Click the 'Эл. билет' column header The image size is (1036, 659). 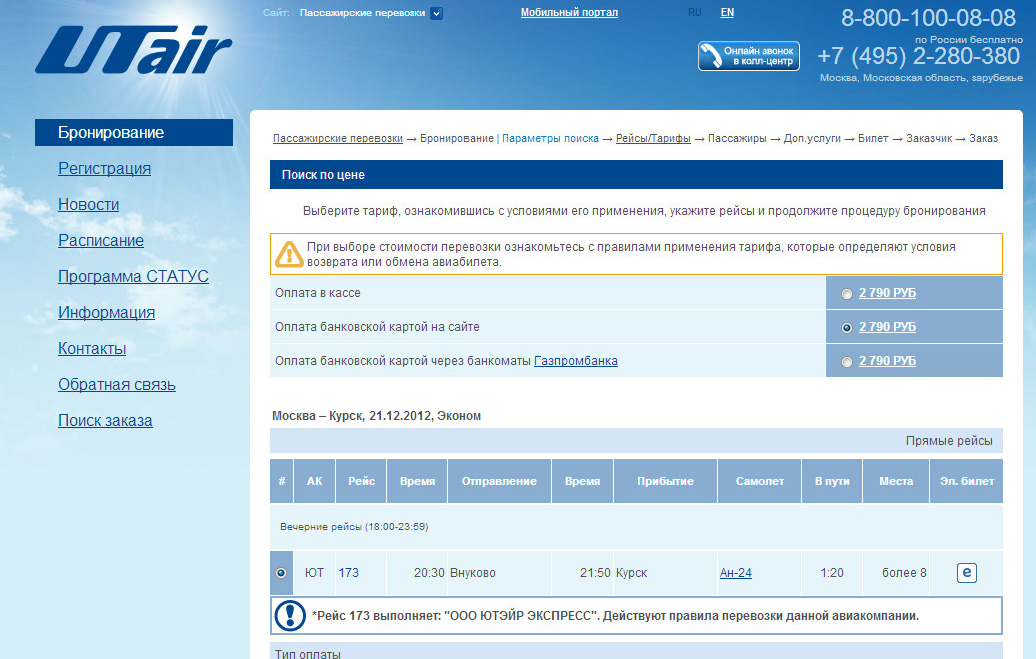967,481
